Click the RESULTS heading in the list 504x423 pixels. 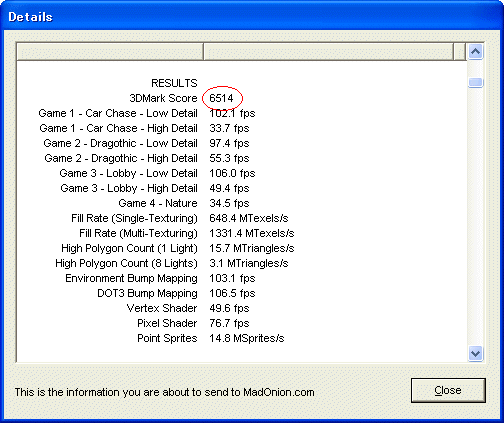(174, 83)
